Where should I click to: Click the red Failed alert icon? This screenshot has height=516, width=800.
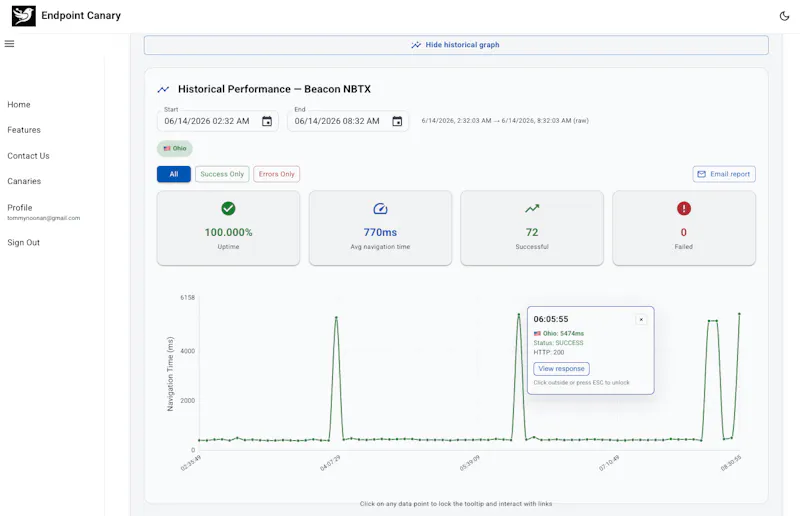684,208
